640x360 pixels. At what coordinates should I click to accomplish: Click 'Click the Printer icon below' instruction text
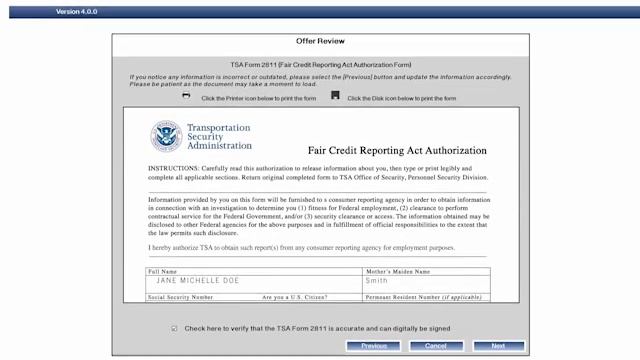[x=259, y=98]
